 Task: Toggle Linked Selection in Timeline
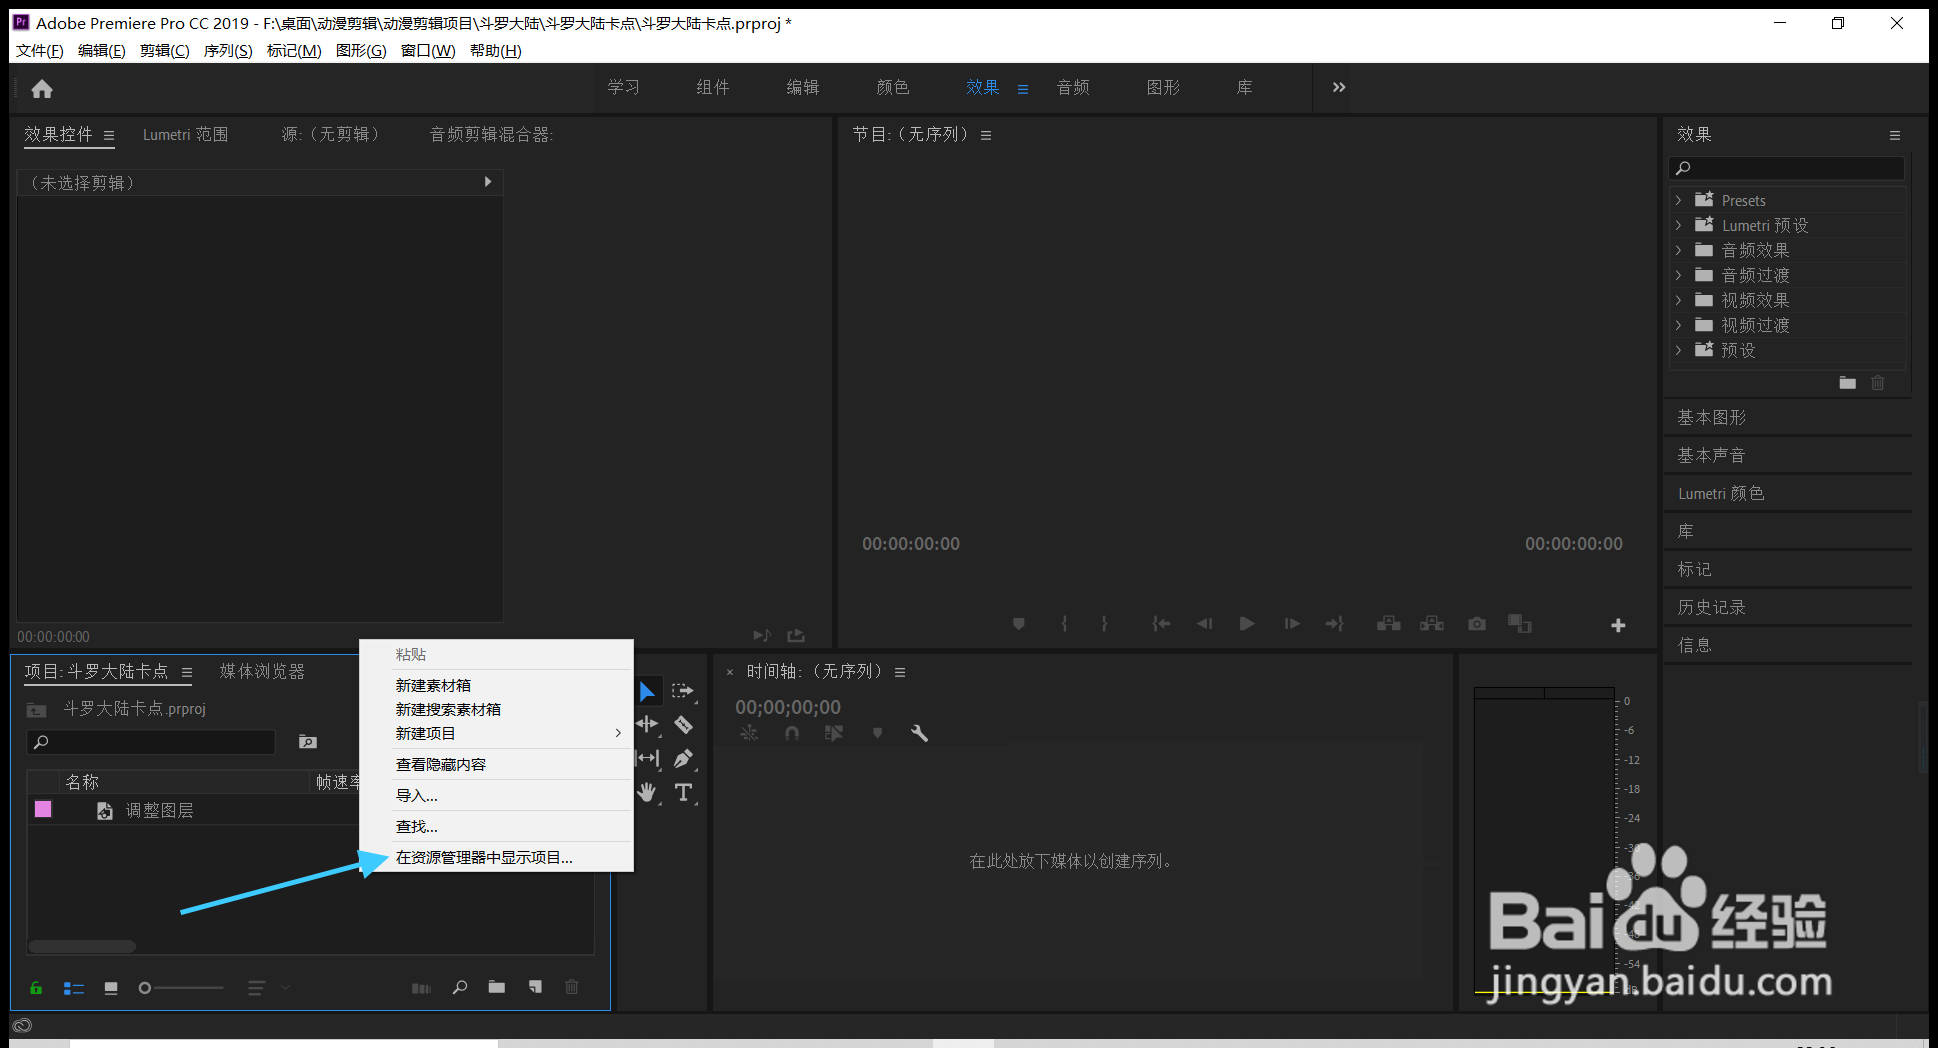click(834, 733)
